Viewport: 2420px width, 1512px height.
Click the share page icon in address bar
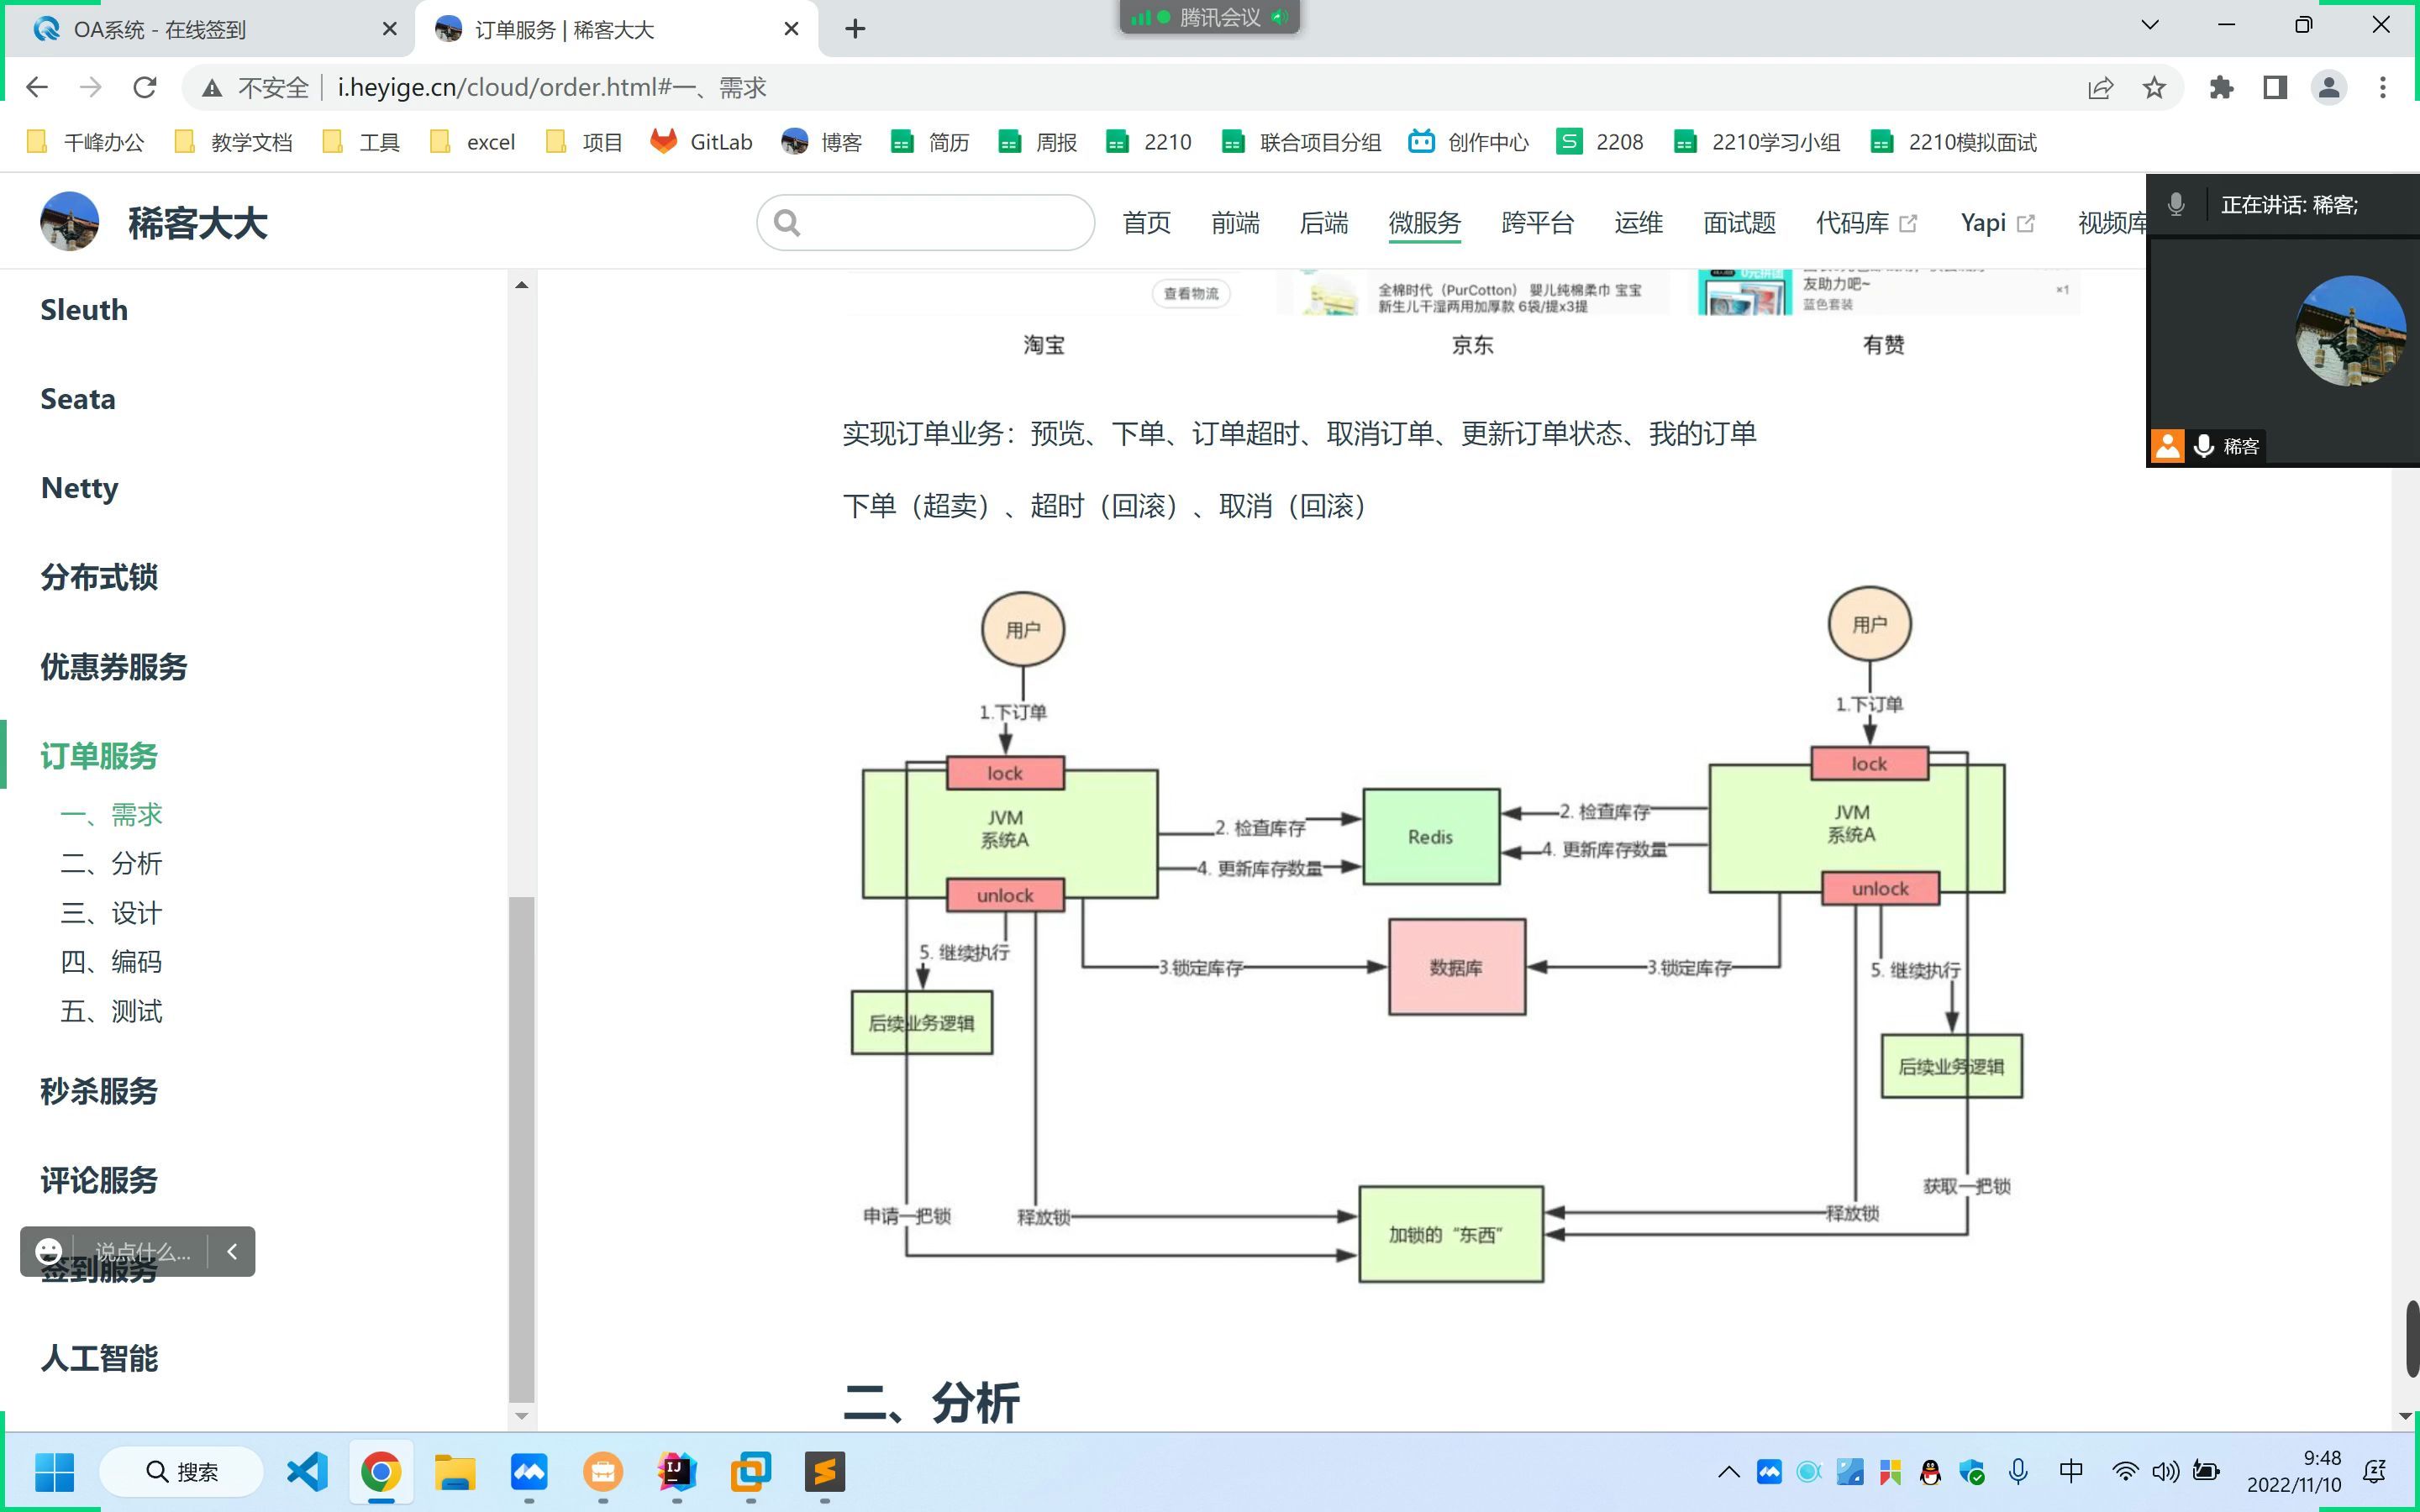coord(2100,88)
